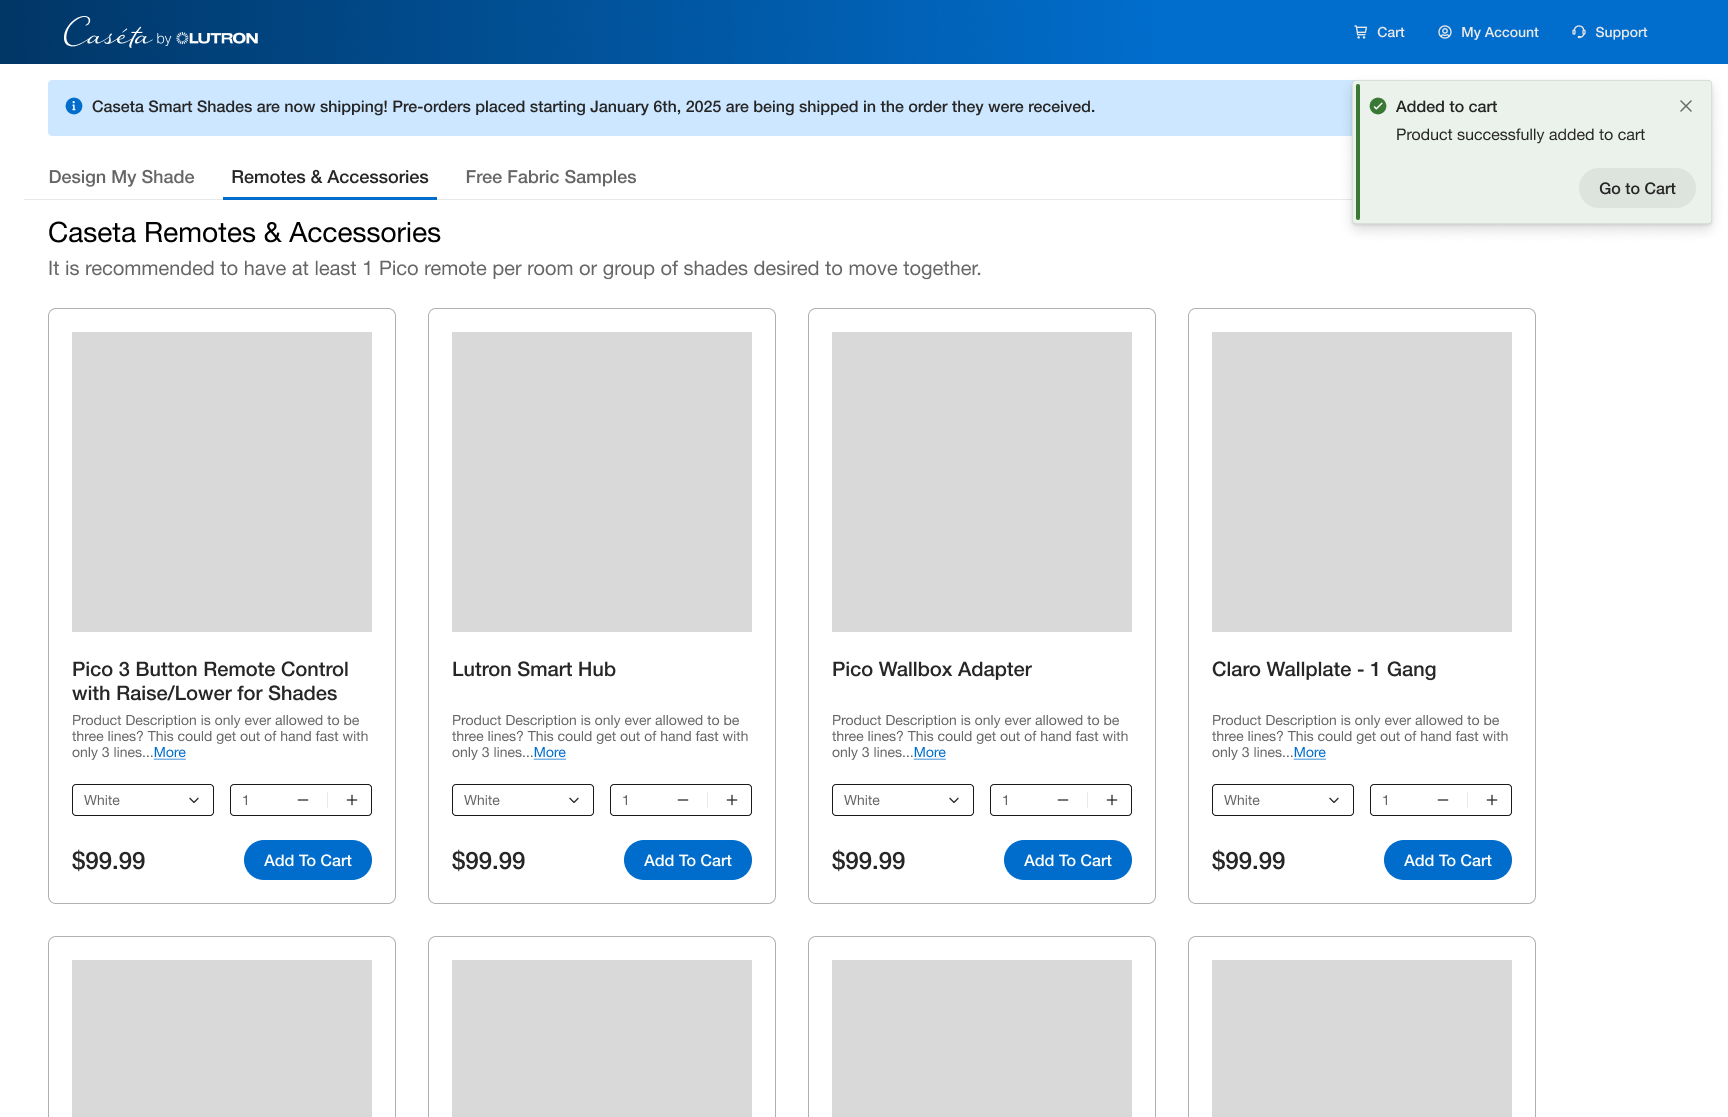Click the Claro Wallplate - 1 Gang title
Viewport: 1728px width, 1117px height.
[1324, 669]
